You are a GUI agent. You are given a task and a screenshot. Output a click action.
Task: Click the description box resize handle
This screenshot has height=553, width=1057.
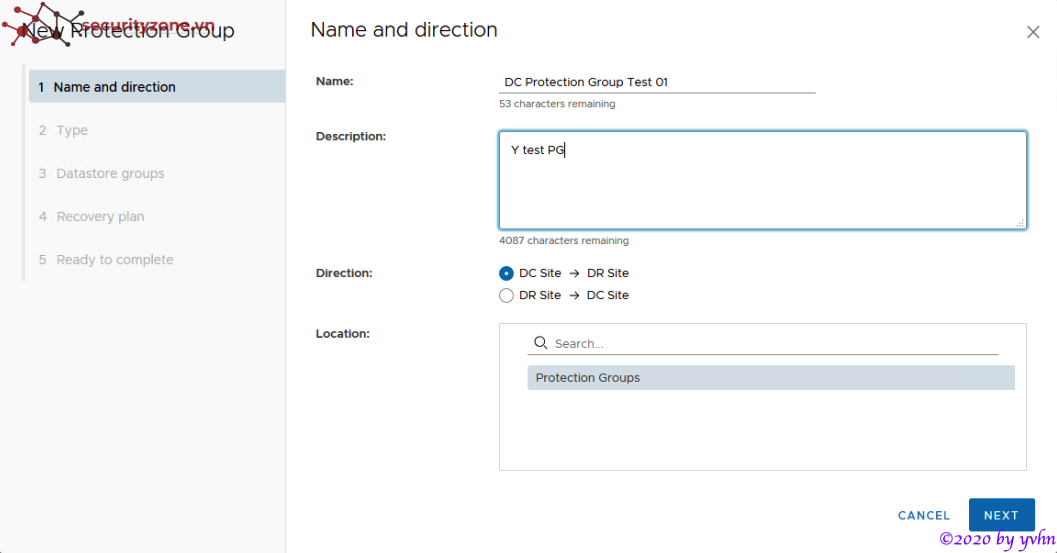coord(1020,223)
